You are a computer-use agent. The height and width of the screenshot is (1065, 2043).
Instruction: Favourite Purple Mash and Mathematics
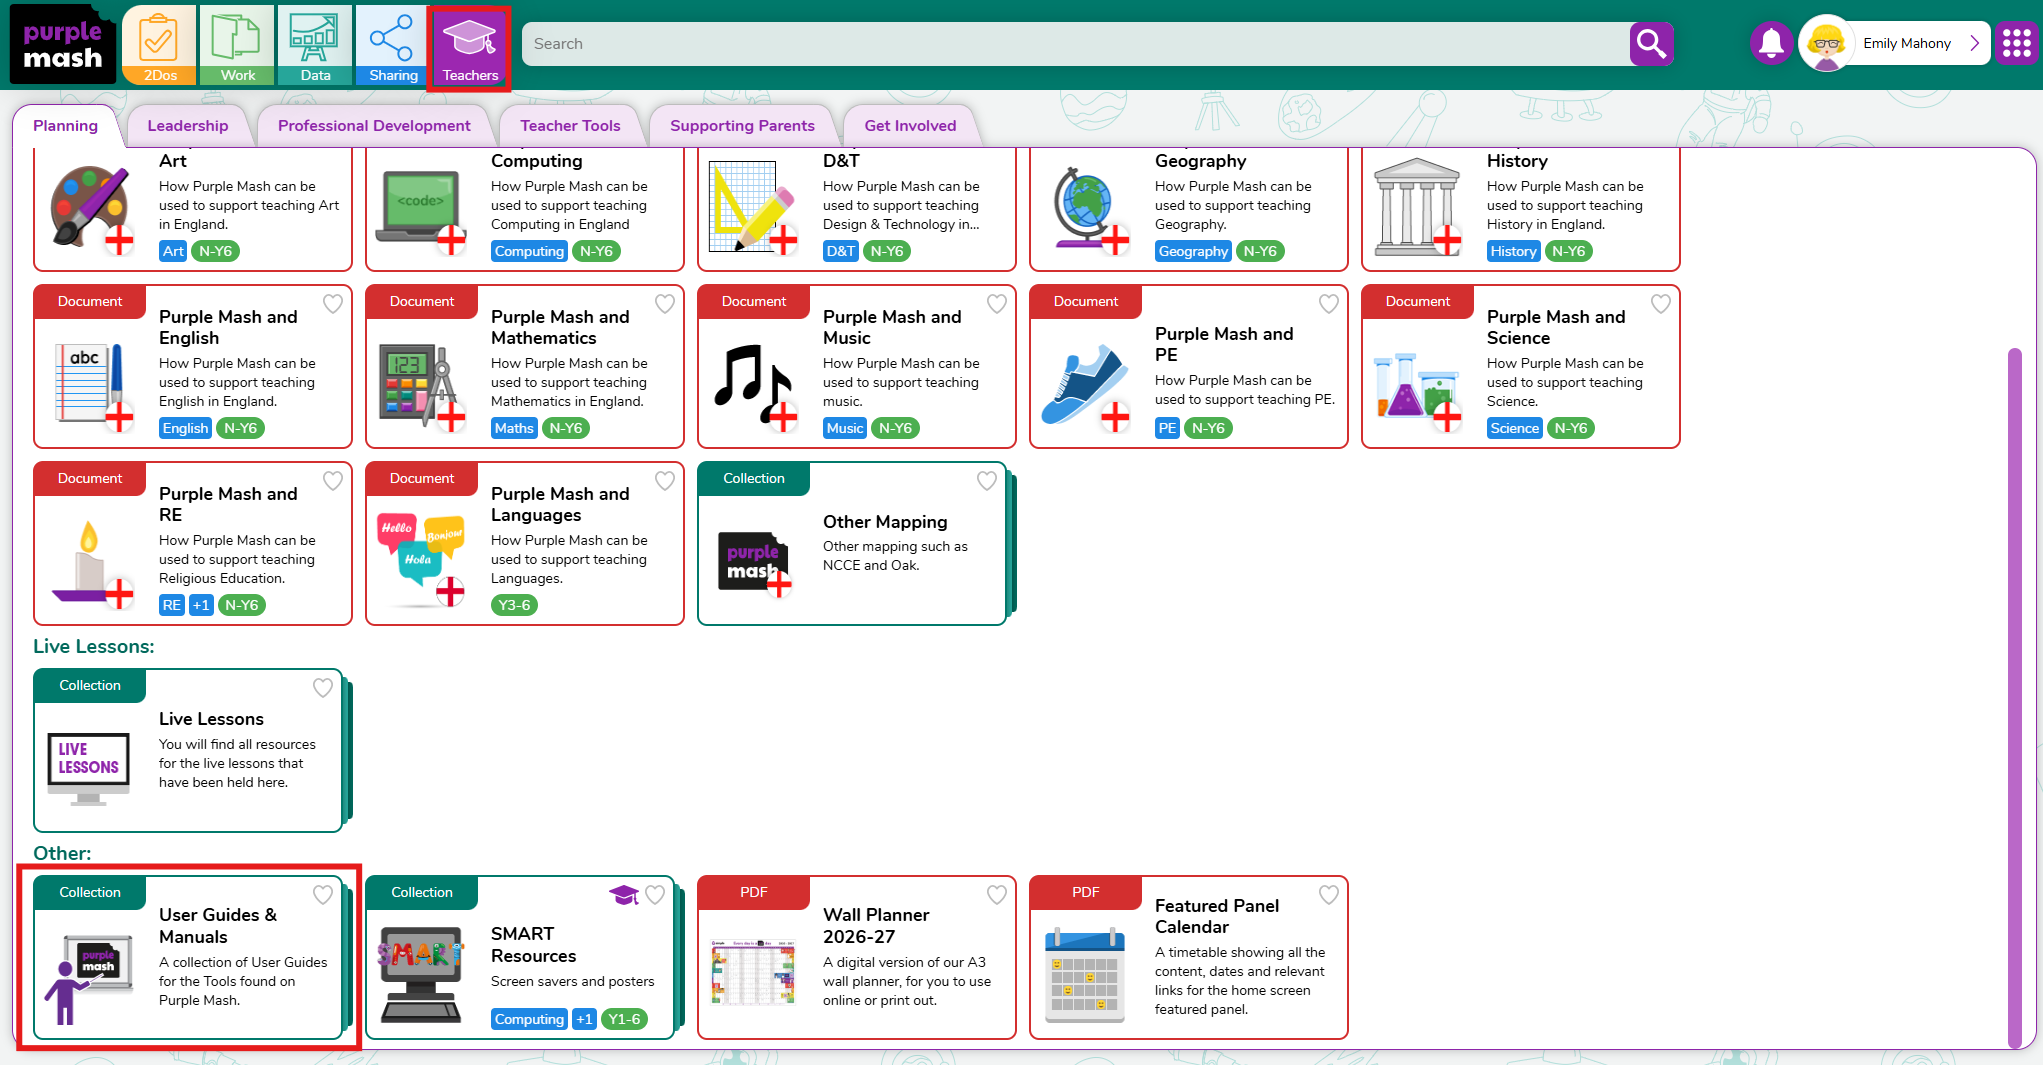click(665, 304)
